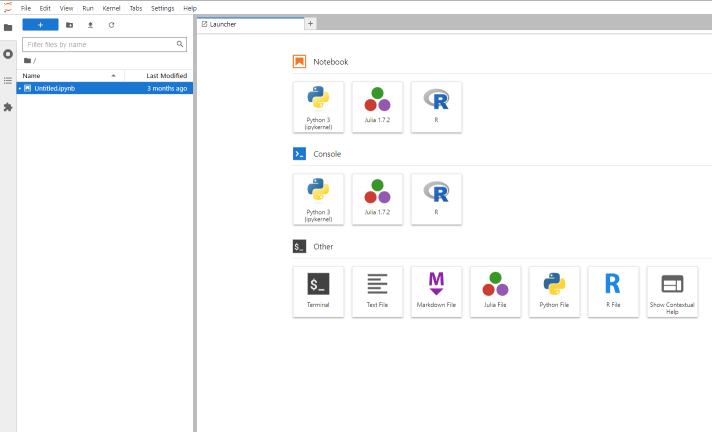
Task: Launch a Julia 1.7.2 console
Action: pos(377,199)
